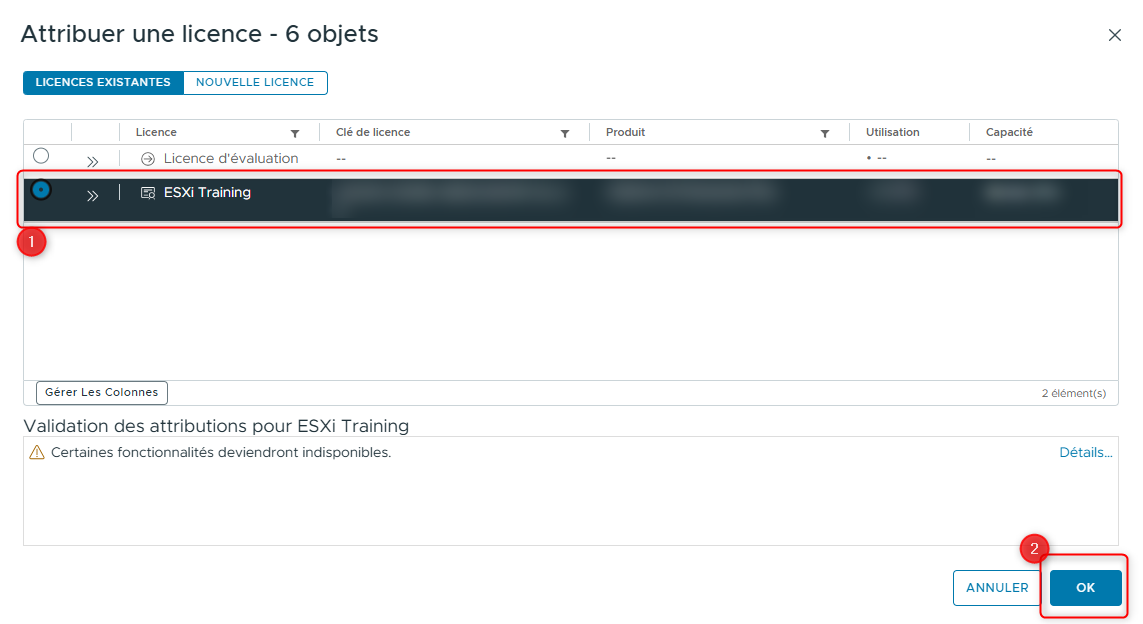Click the warning triangle icon
The width and height of the screenshot is (1143, 624).
pos(37,453)
